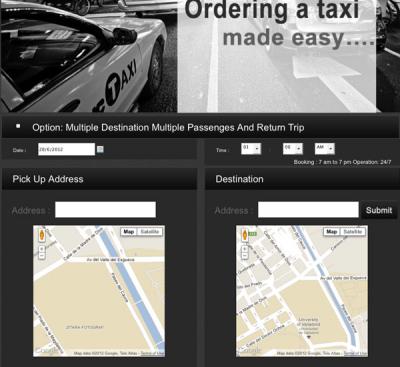Zoom in on the Destination map
Viewport: 400px width, 367px height.
(x=245, y=249)
